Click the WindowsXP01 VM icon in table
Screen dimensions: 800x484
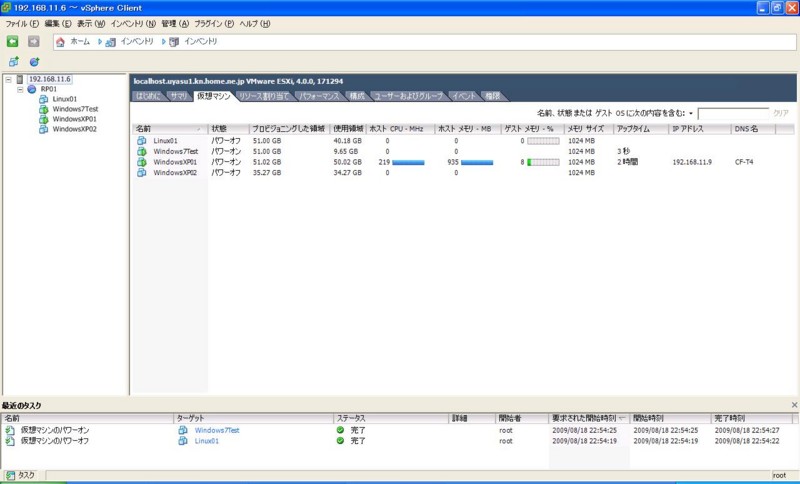[142, 162]
